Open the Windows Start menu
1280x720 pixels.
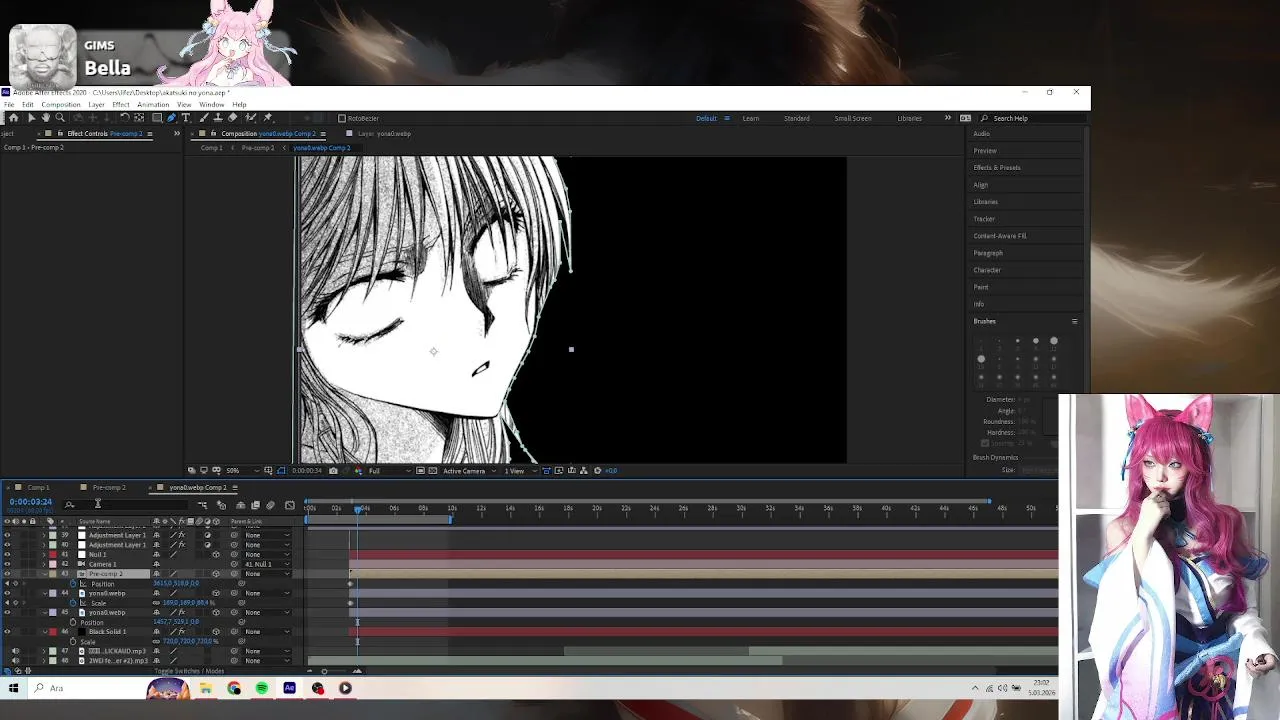[13, 688]
